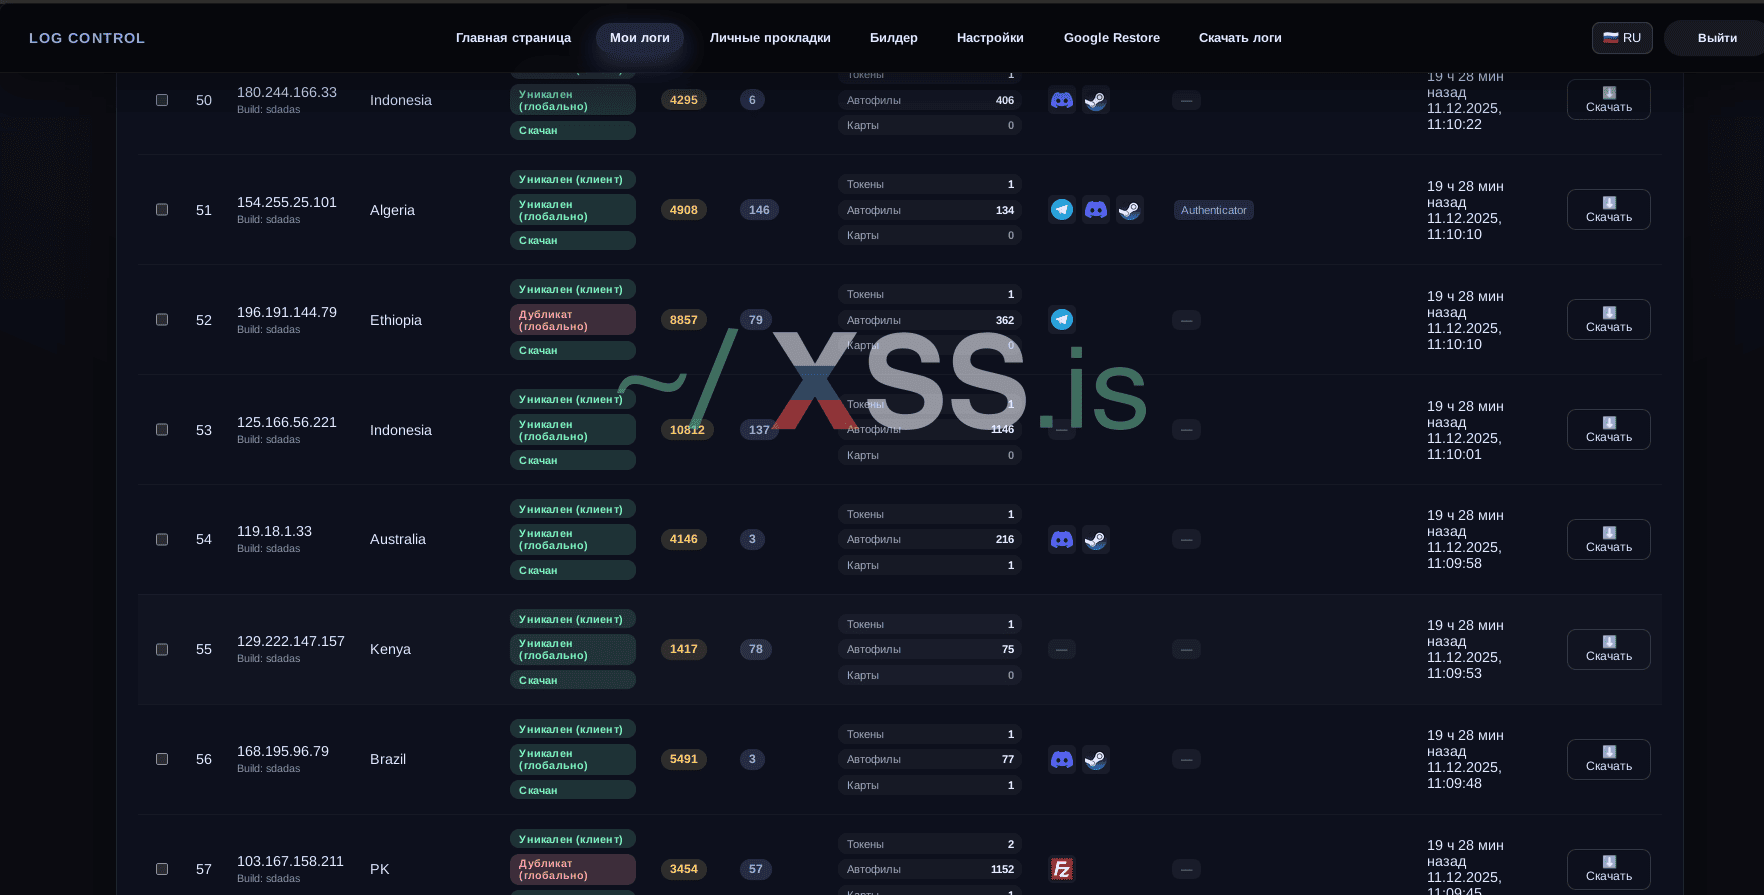Click the Discord icon in the Algeria row
The height and width of the screenshot is (895, 1764).
coord(1096,210)
